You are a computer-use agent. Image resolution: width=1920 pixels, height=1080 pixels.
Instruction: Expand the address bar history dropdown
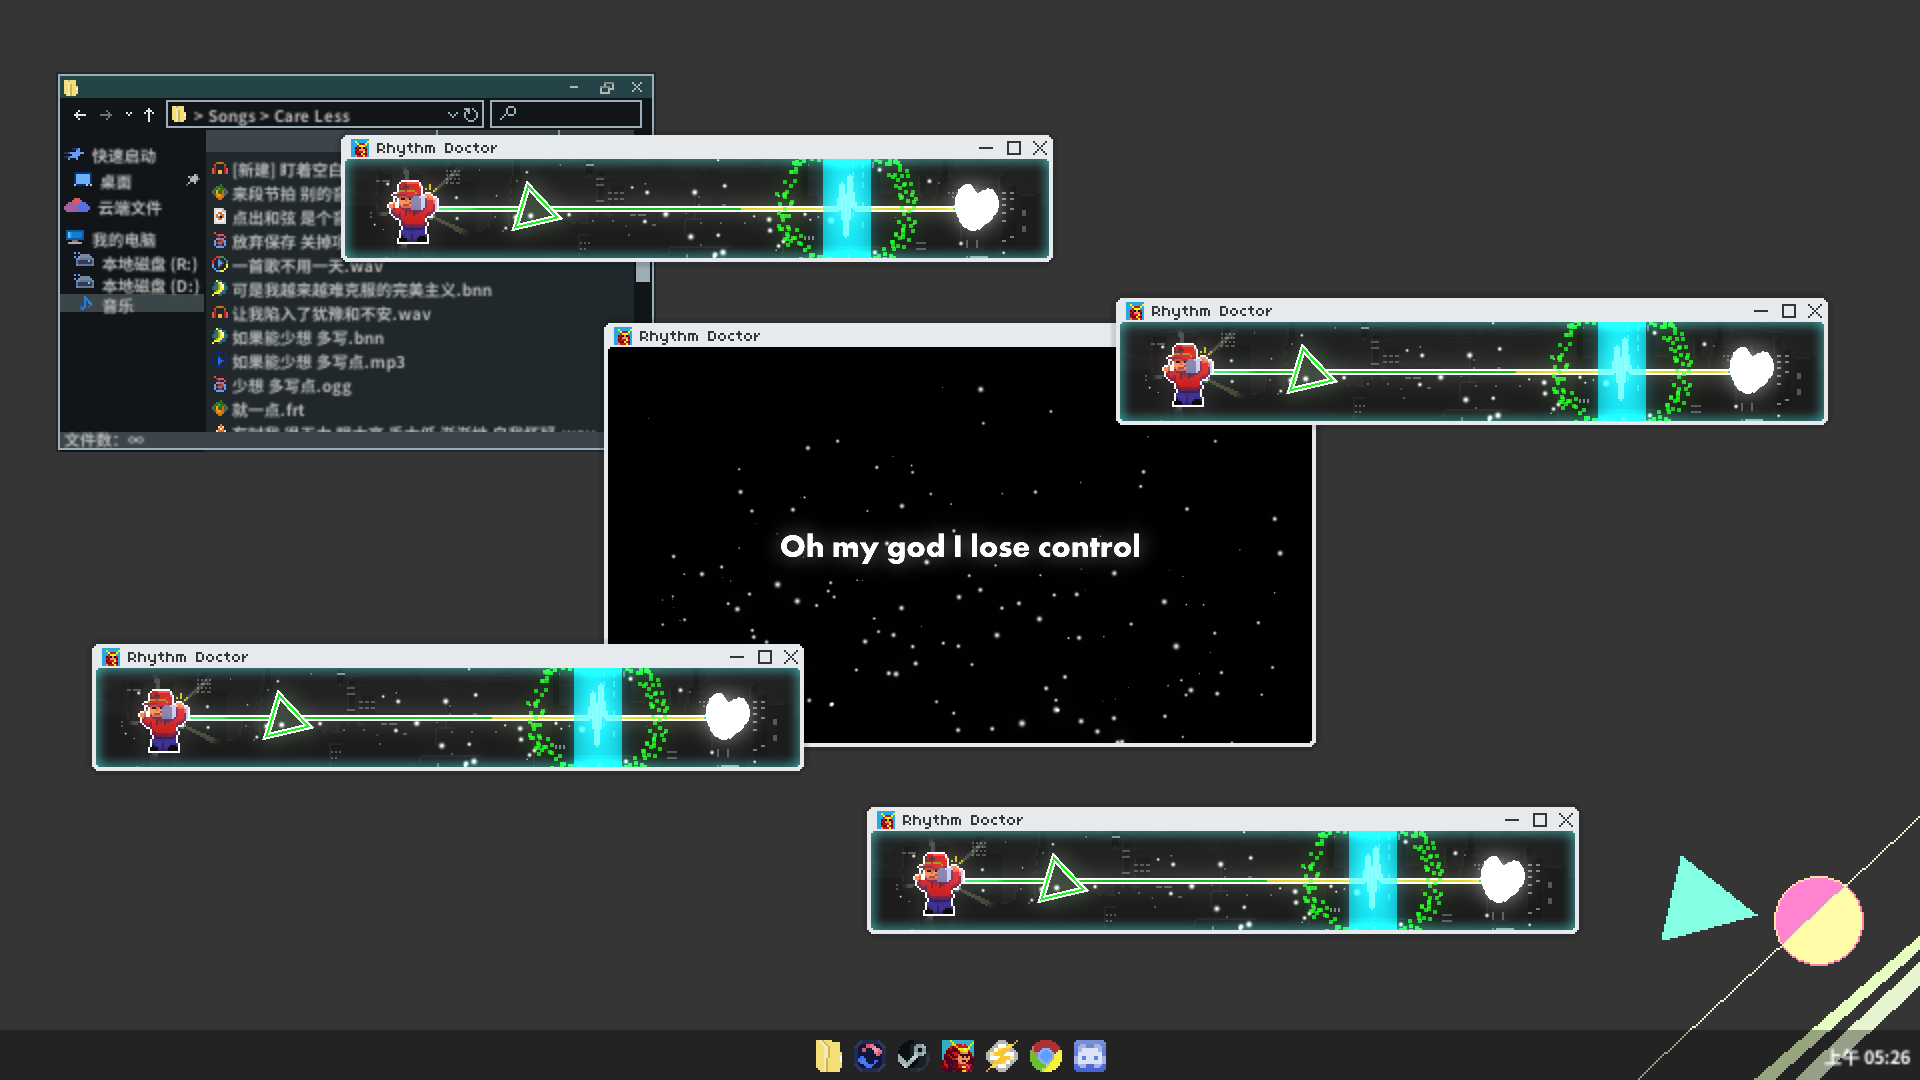click(x=453, y=115)
